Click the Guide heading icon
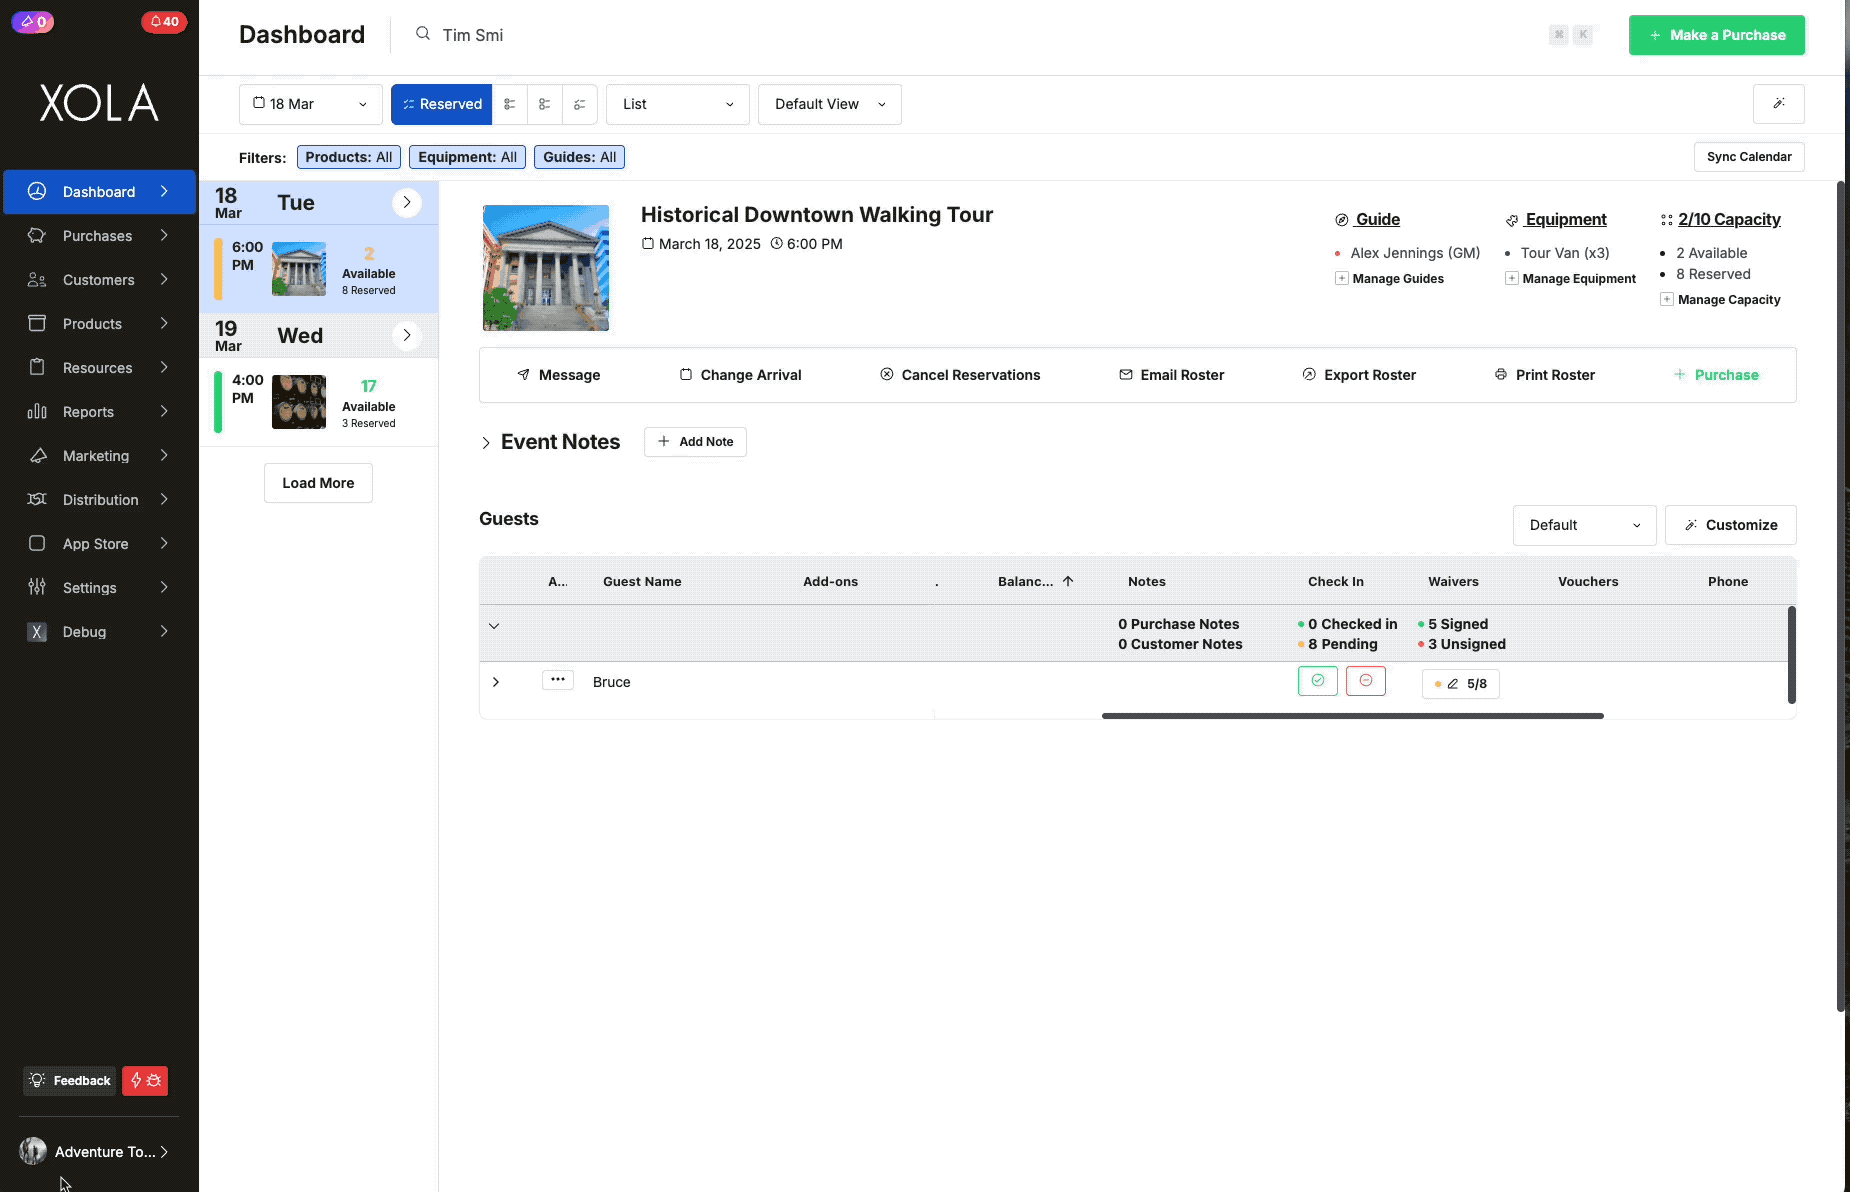 pos(1341,220)
